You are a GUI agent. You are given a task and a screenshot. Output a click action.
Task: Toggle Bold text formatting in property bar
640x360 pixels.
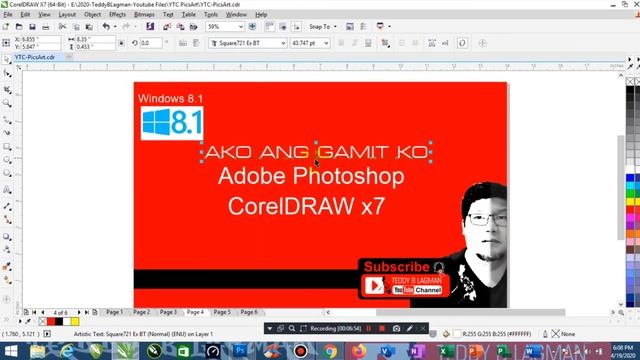(x=342, y=43)
